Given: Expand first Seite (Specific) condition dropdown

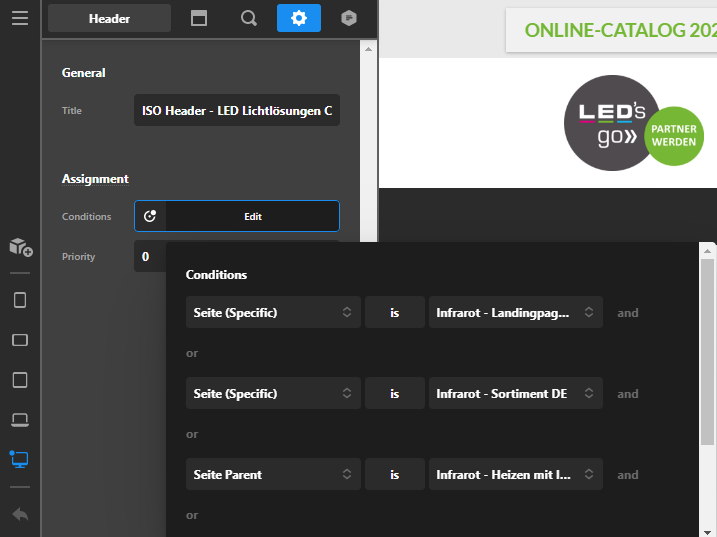Looking at the screenshot, I should tap(273, 313).
